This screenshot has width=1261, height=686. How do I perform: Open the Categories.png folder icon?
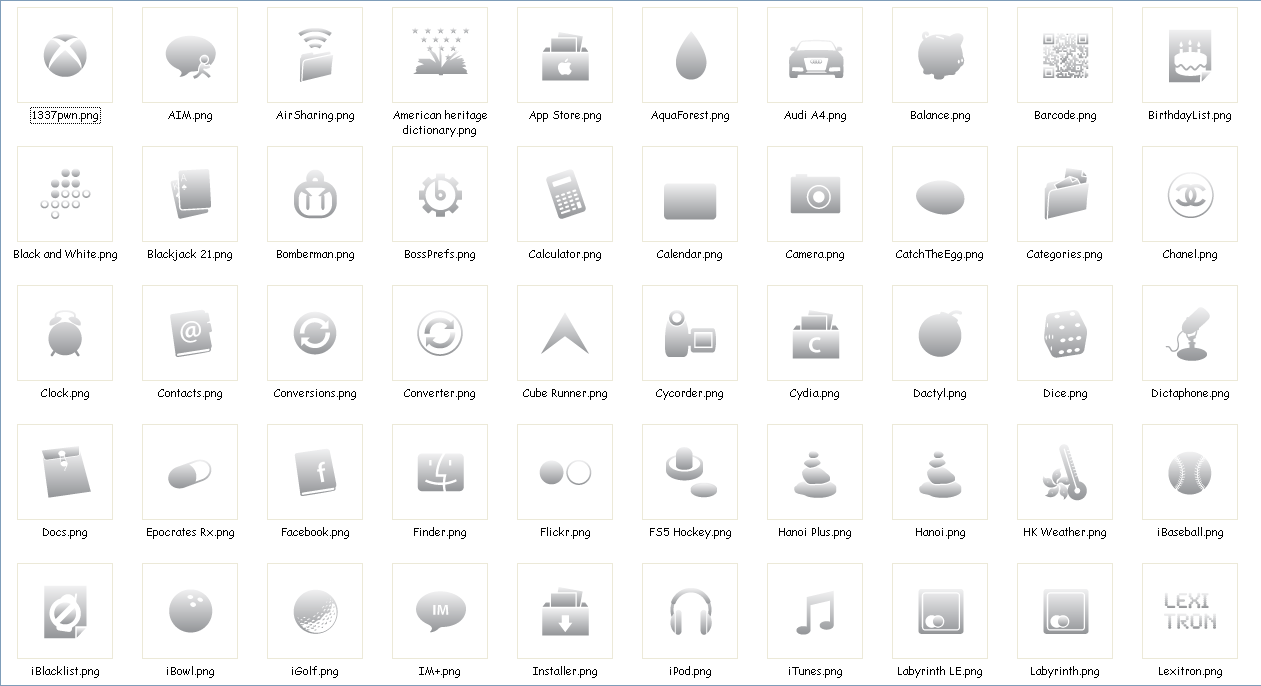click(x=1065, y=194)
